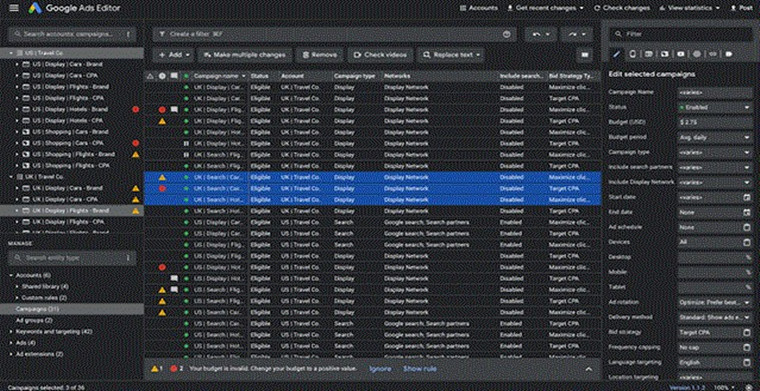The width and height of the screenshot is (760, 391).
Task: Expand Ads (4) entity type
Action: [x=11, y=343]
